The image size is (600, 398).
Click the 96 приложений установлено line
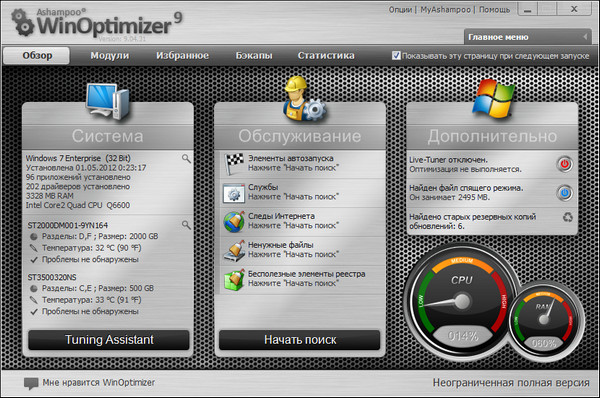(78, 177)
